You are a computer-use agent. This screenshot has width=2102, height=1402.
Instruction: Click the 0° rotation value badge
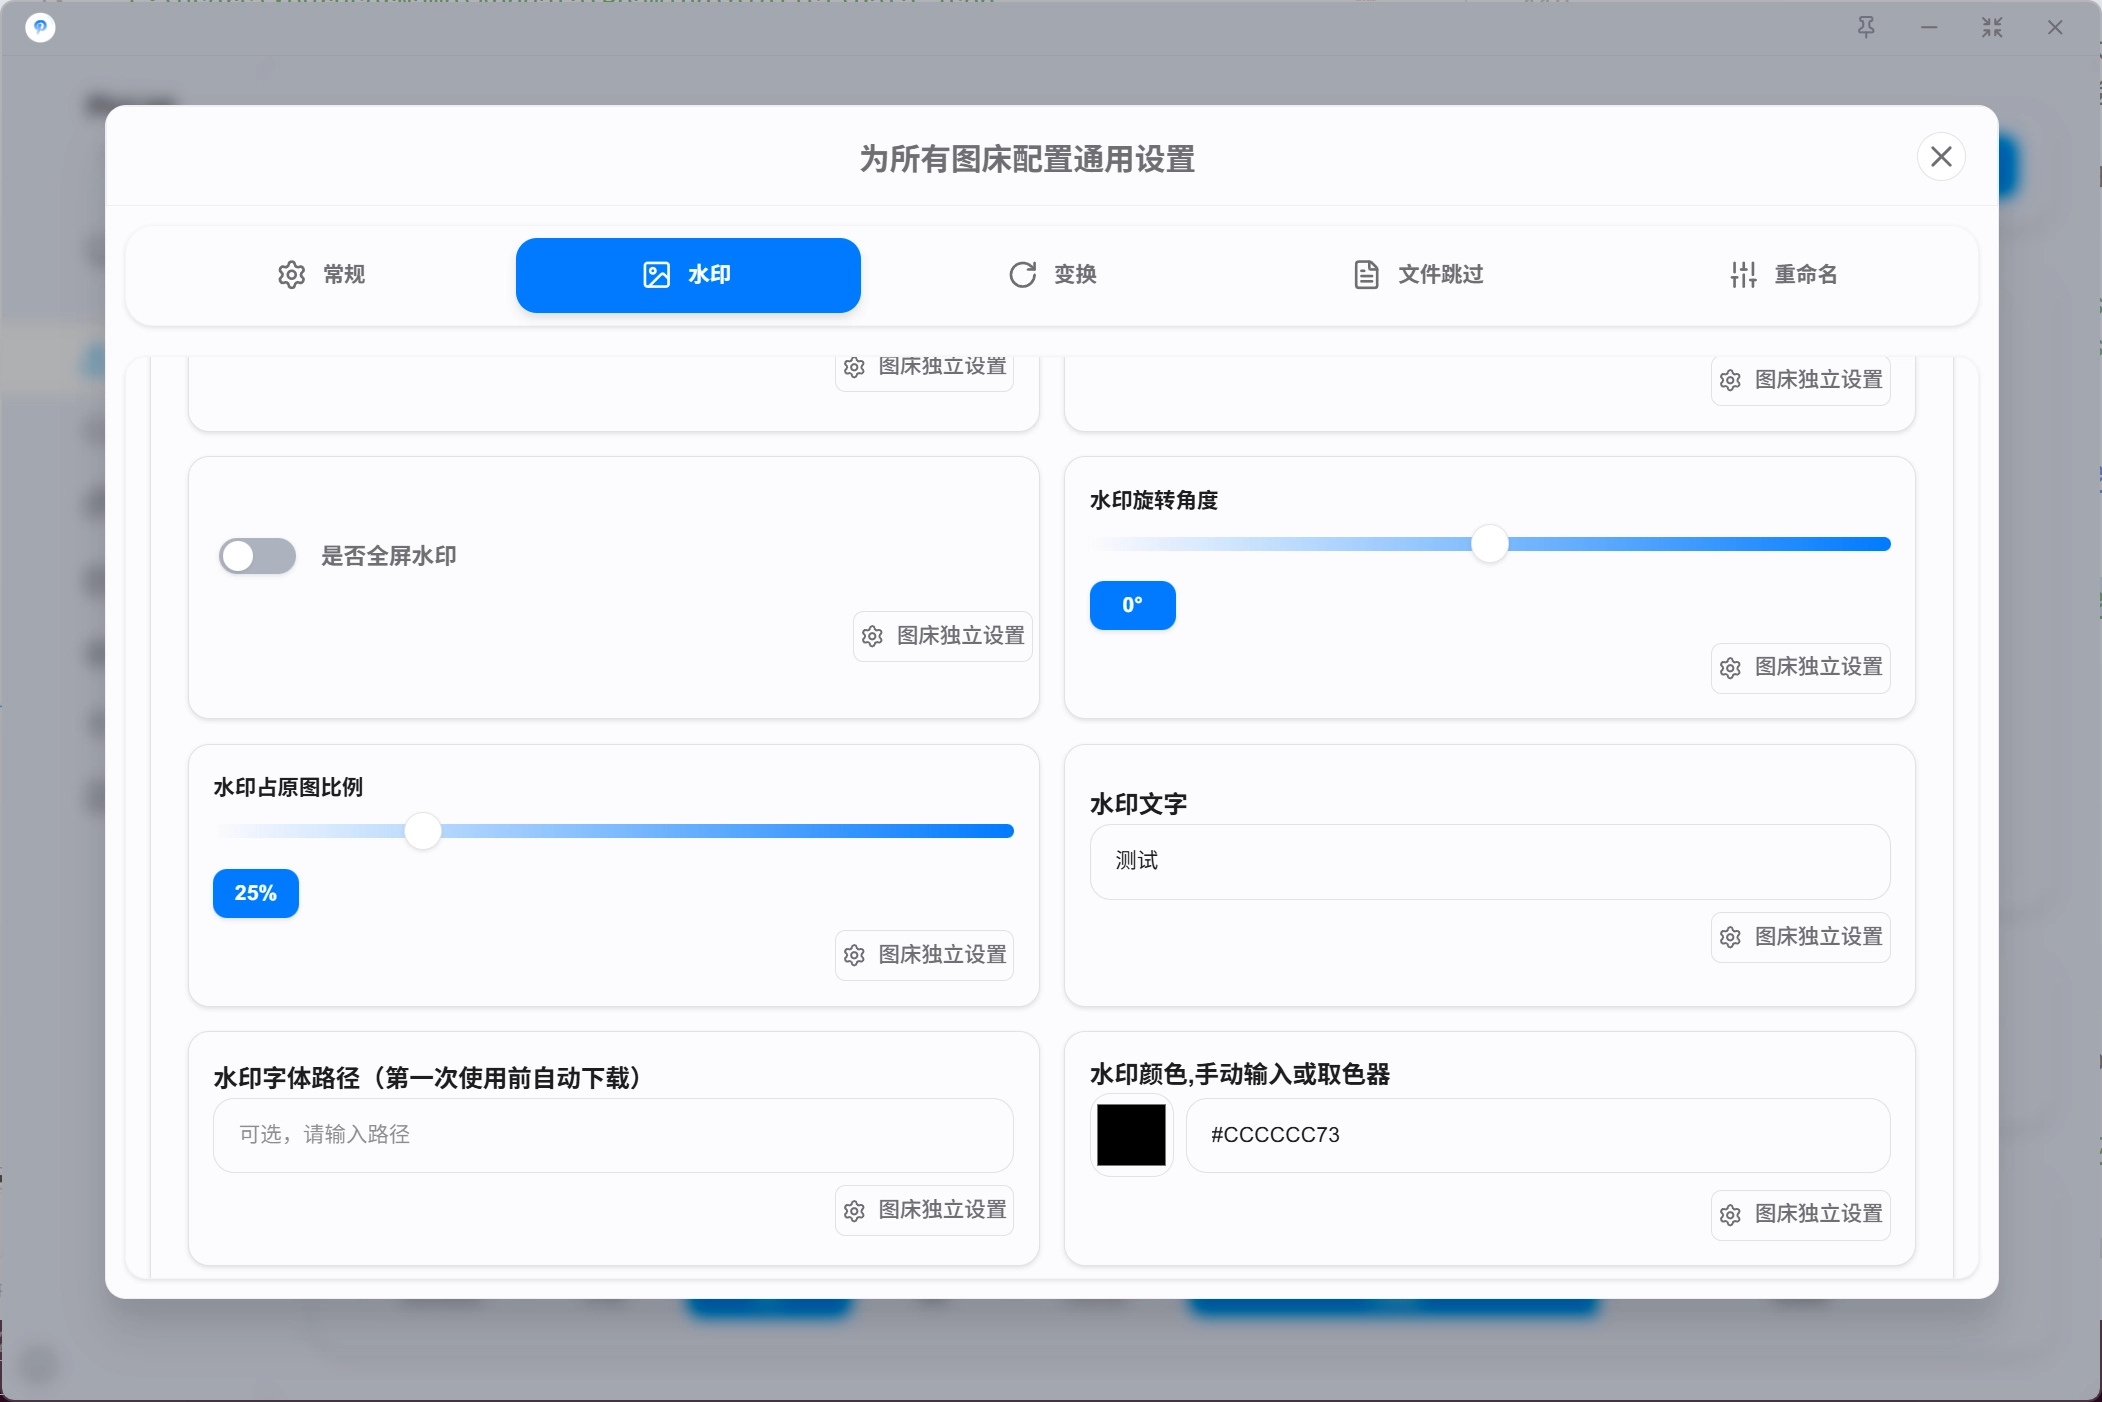point(1133,605)
